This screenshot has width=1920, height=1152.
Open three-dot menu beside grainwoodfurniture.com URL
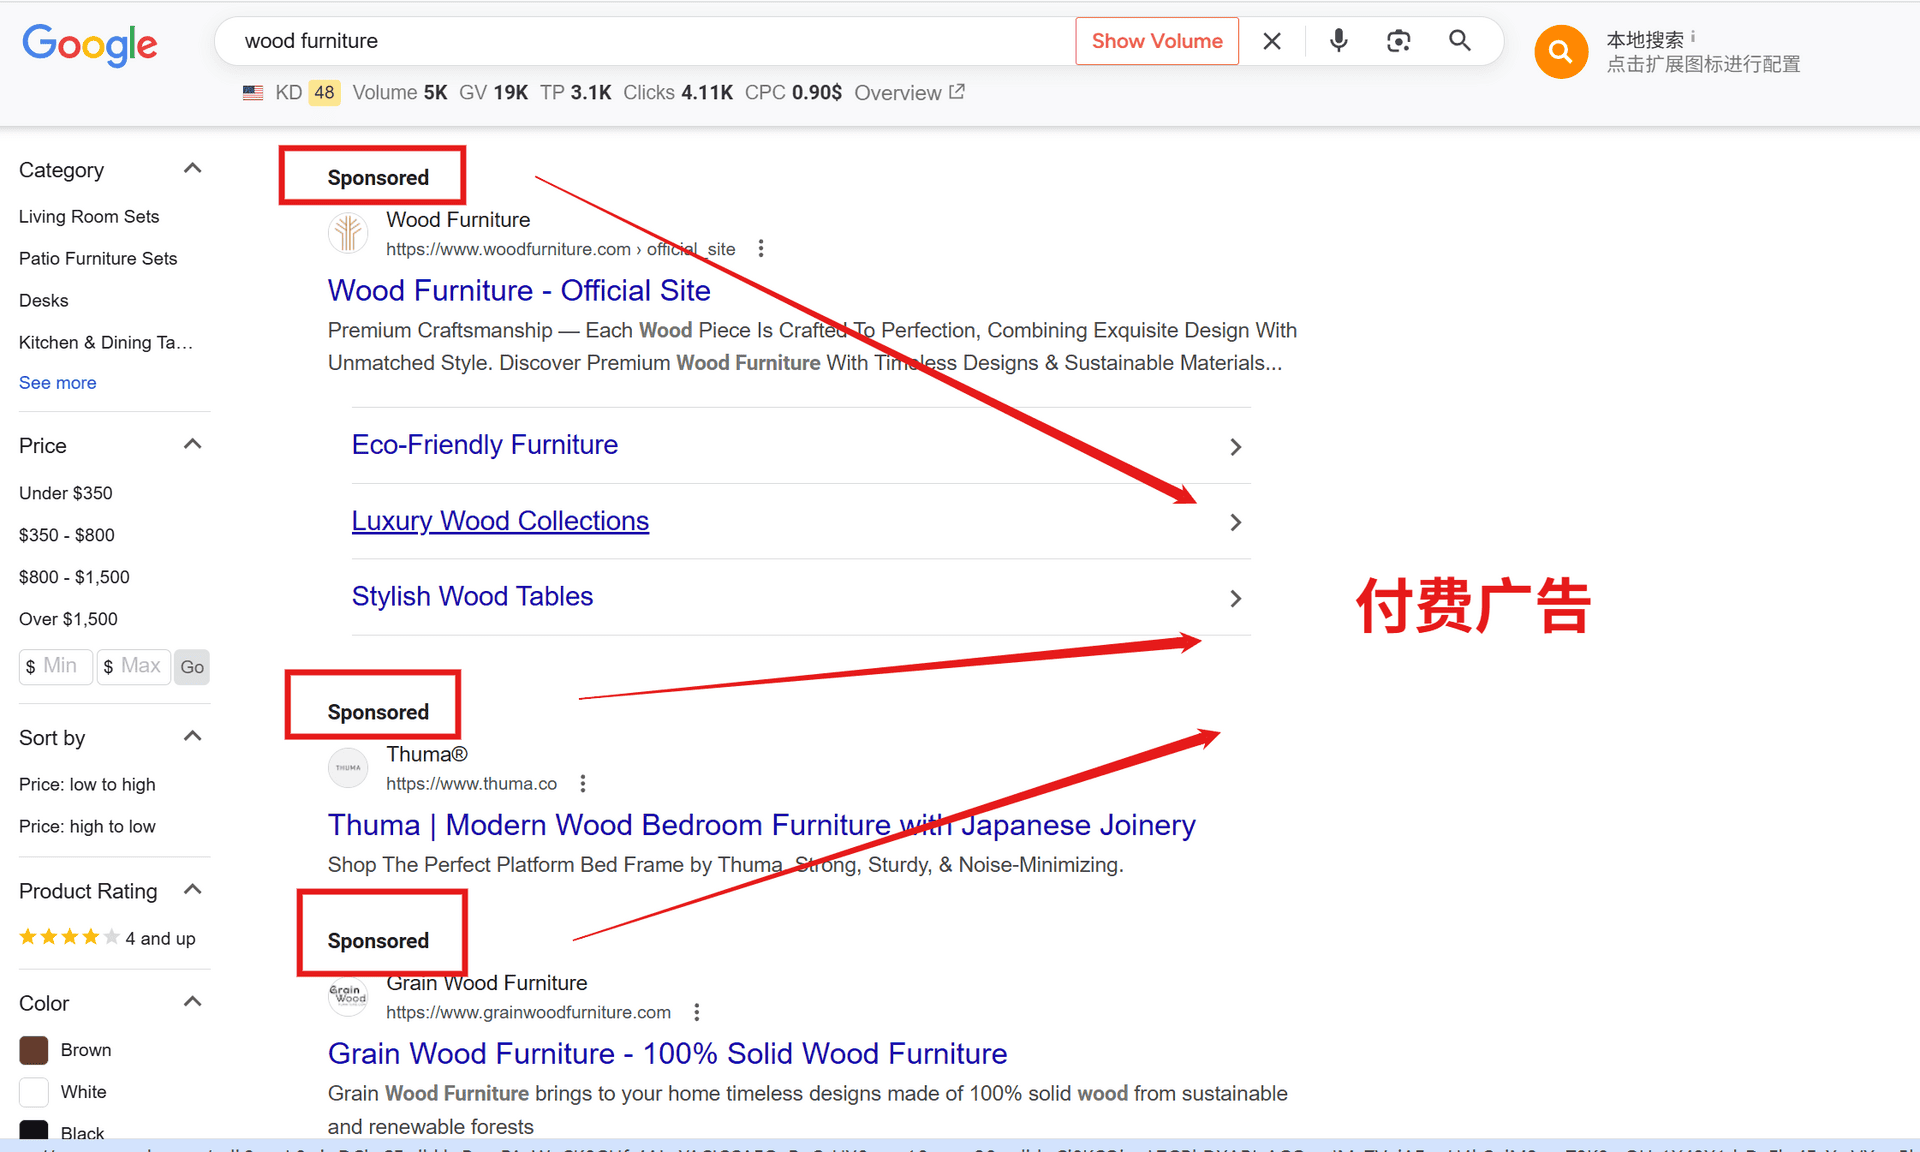697,1012
